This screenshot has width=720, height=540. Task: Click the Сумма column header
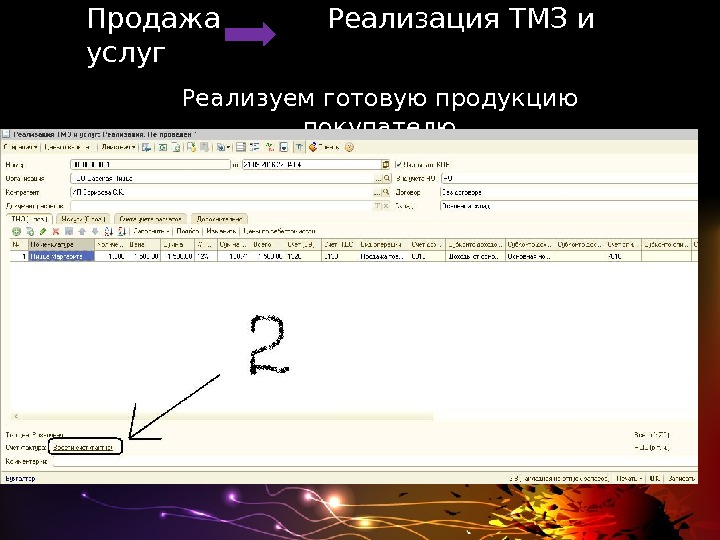[177, 245]
